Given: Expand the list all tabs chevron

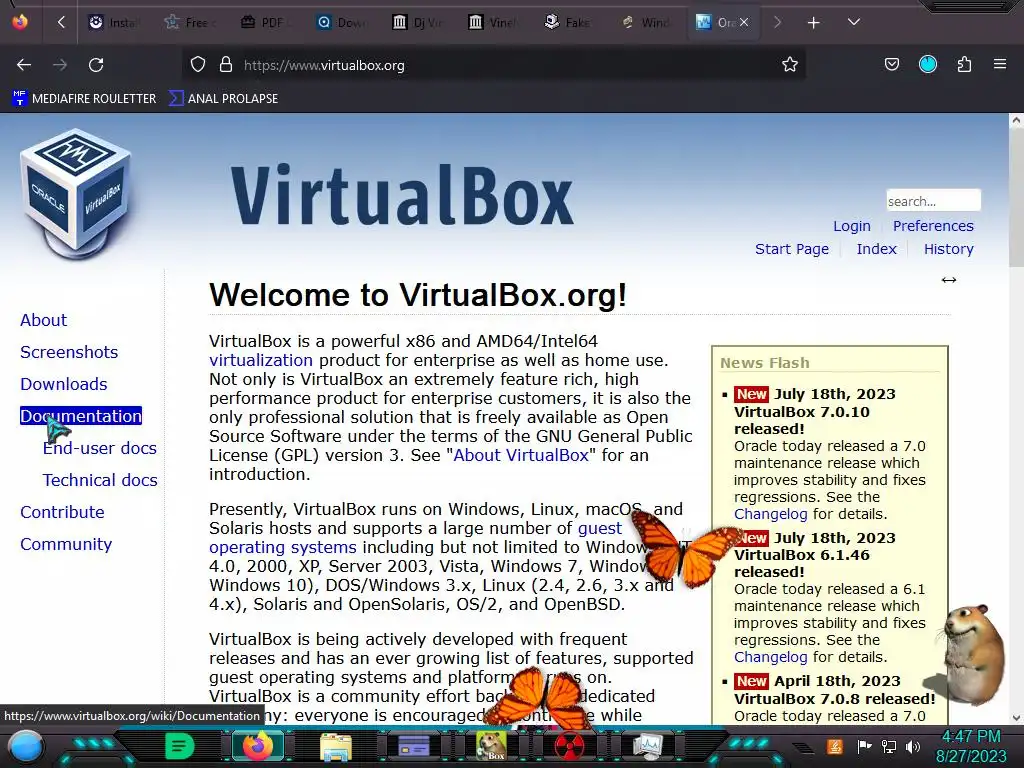Looking at the screenshot, I should (854, 22).
